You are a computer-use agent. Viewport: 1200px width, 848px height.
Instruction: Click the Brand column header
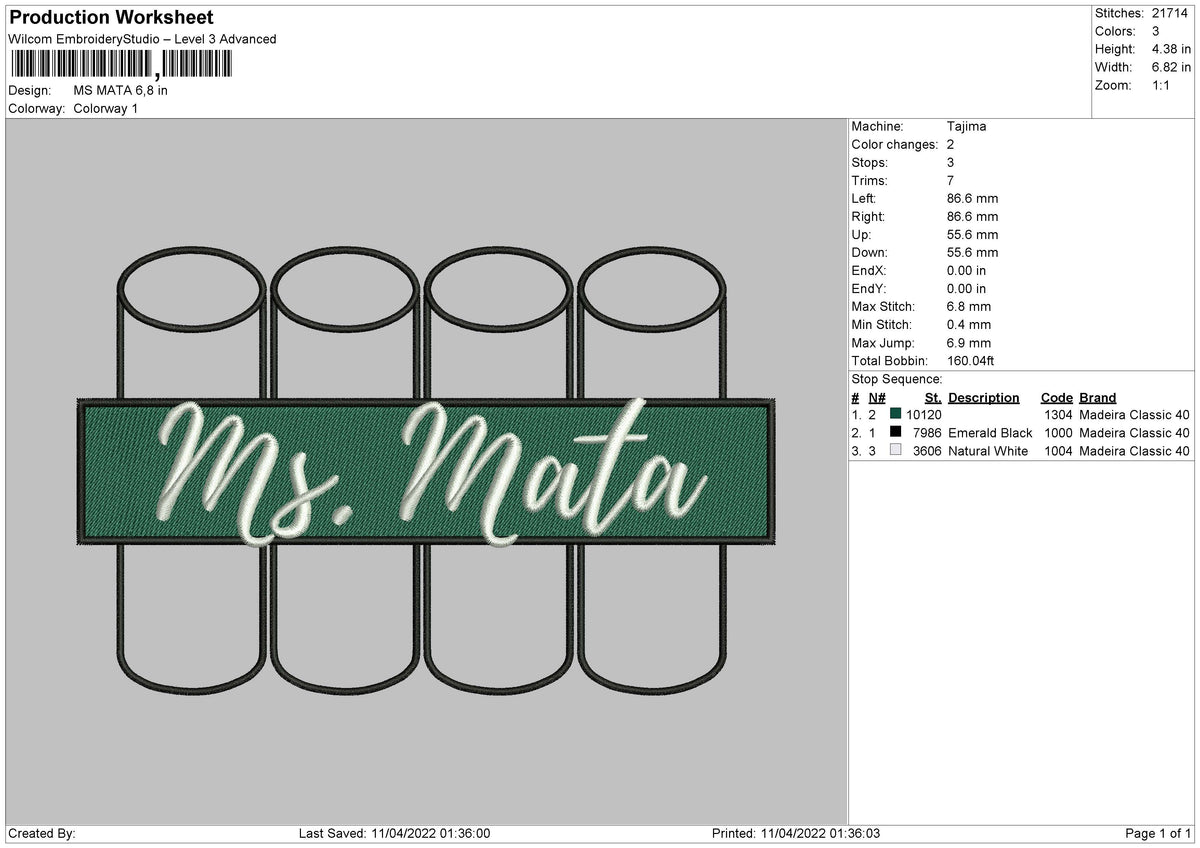pos(1098,397)
